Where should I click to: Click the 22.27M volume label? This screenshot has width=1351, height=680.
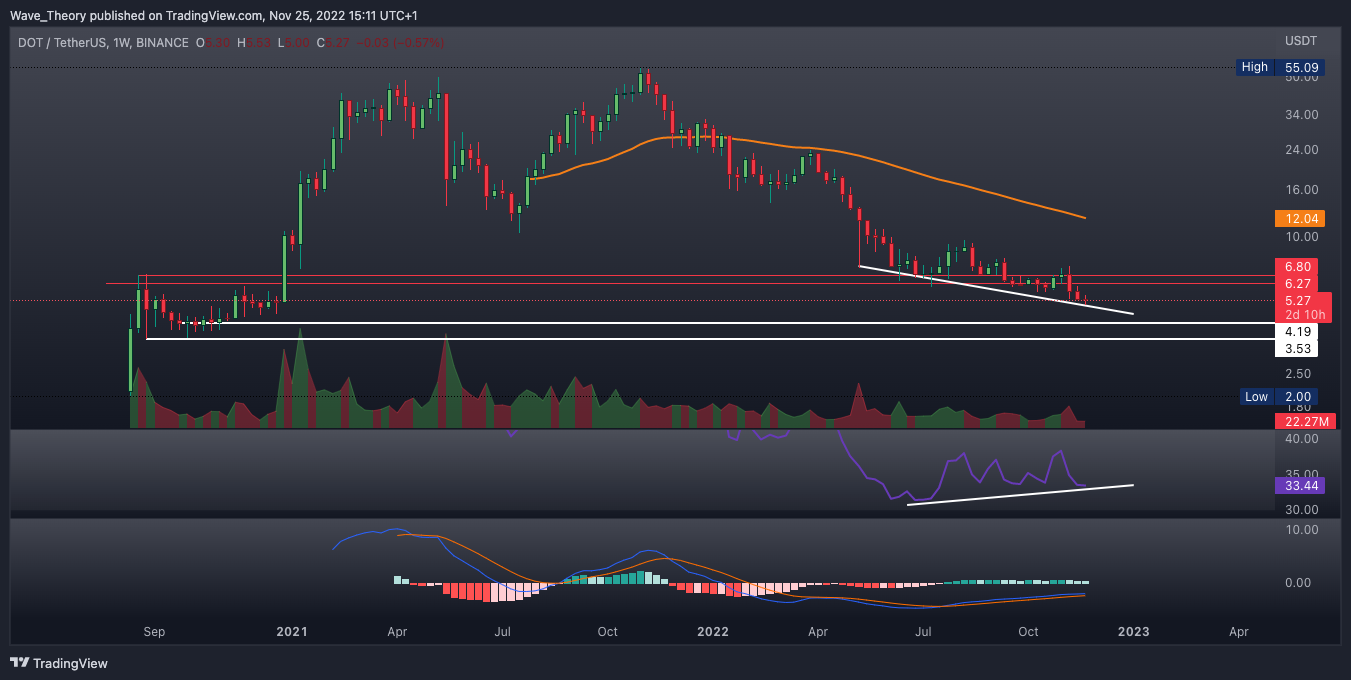click(1305, 422)
